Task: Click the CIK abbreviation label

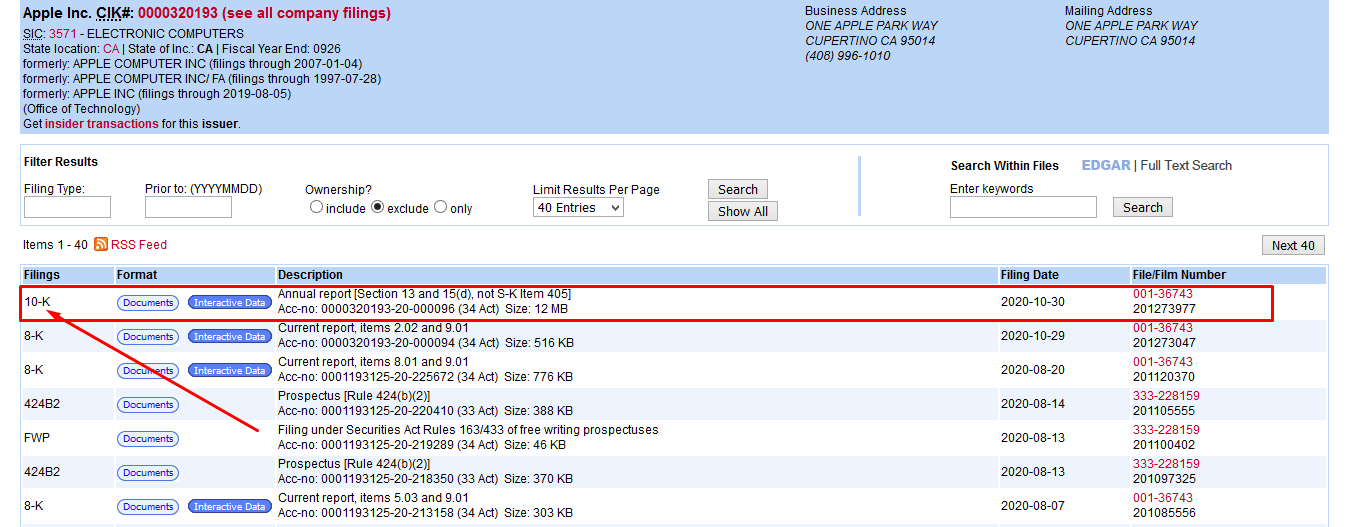Action: coord(110,13)
